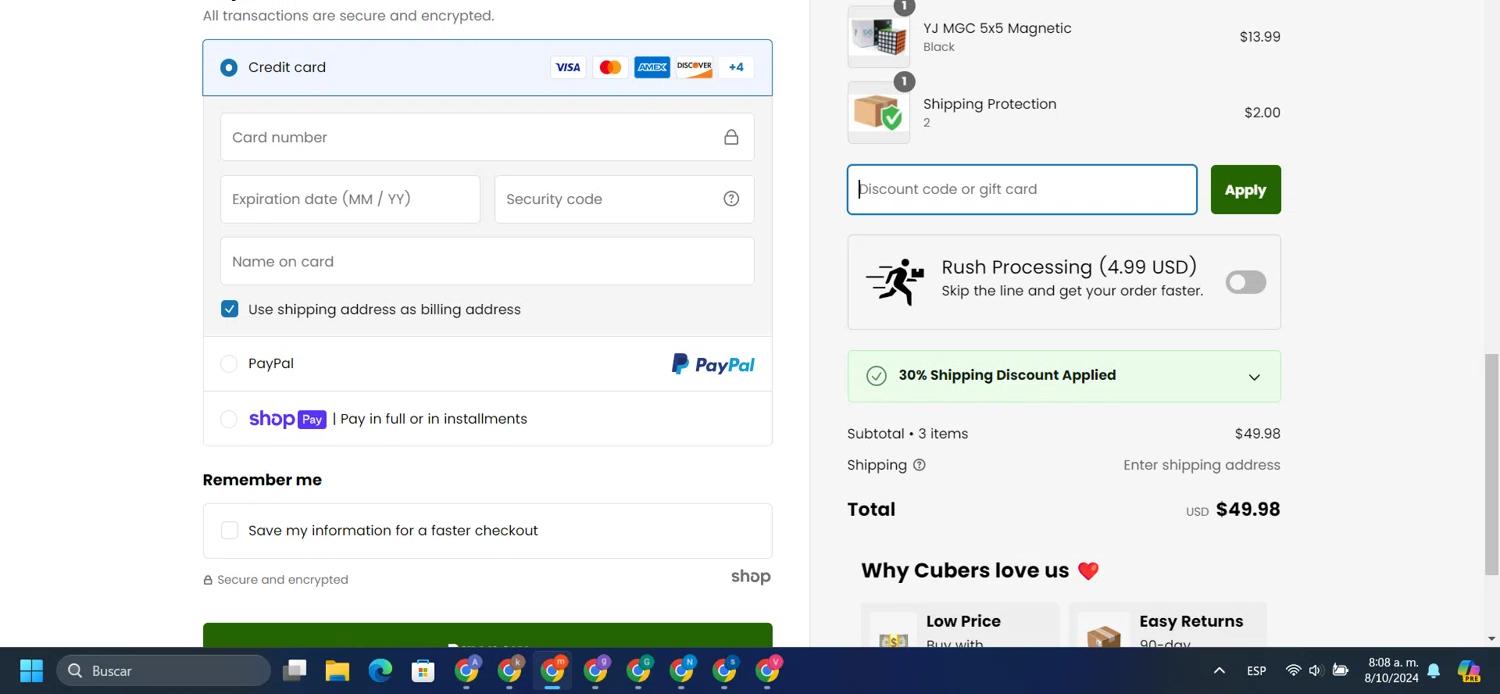This screenshot has width=1500, height=694.
Task: Show hidden icons in the system tray
Action: (1219, 671)
